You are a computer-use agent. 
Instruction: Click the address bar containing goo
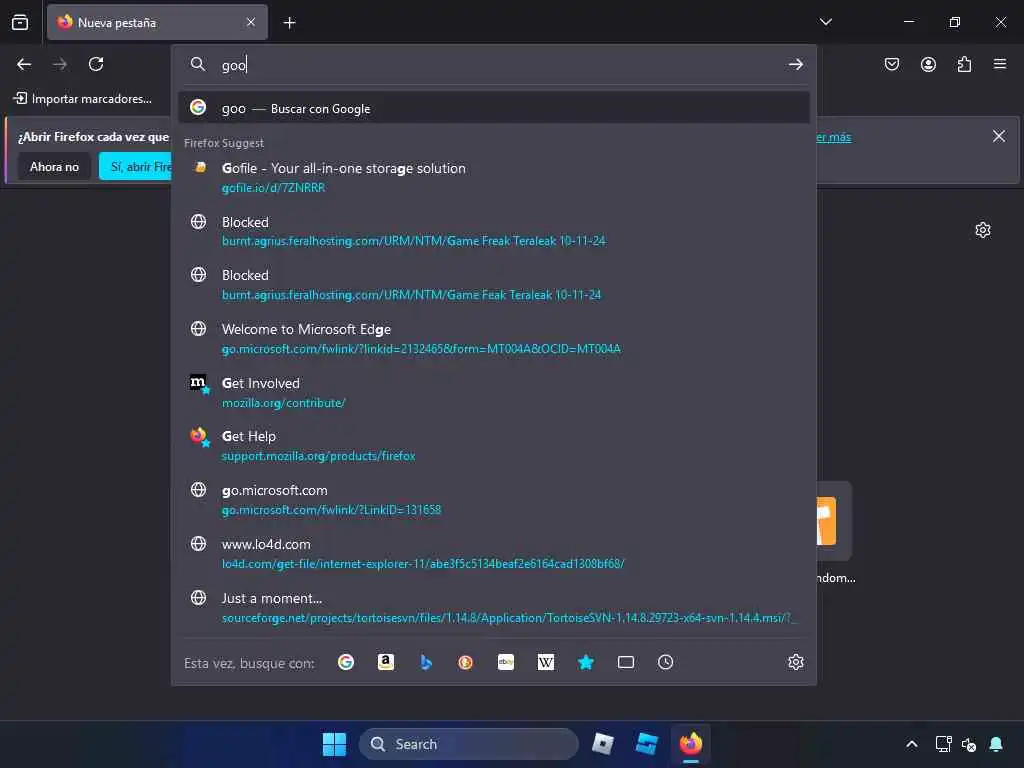(496, 65)
